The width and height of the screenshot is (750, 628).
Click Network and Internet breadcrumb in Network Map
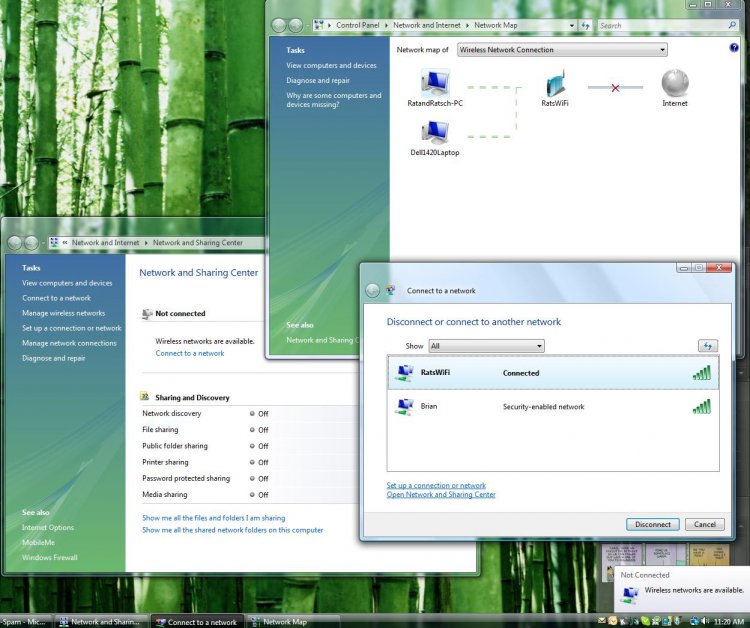[427, 25]
